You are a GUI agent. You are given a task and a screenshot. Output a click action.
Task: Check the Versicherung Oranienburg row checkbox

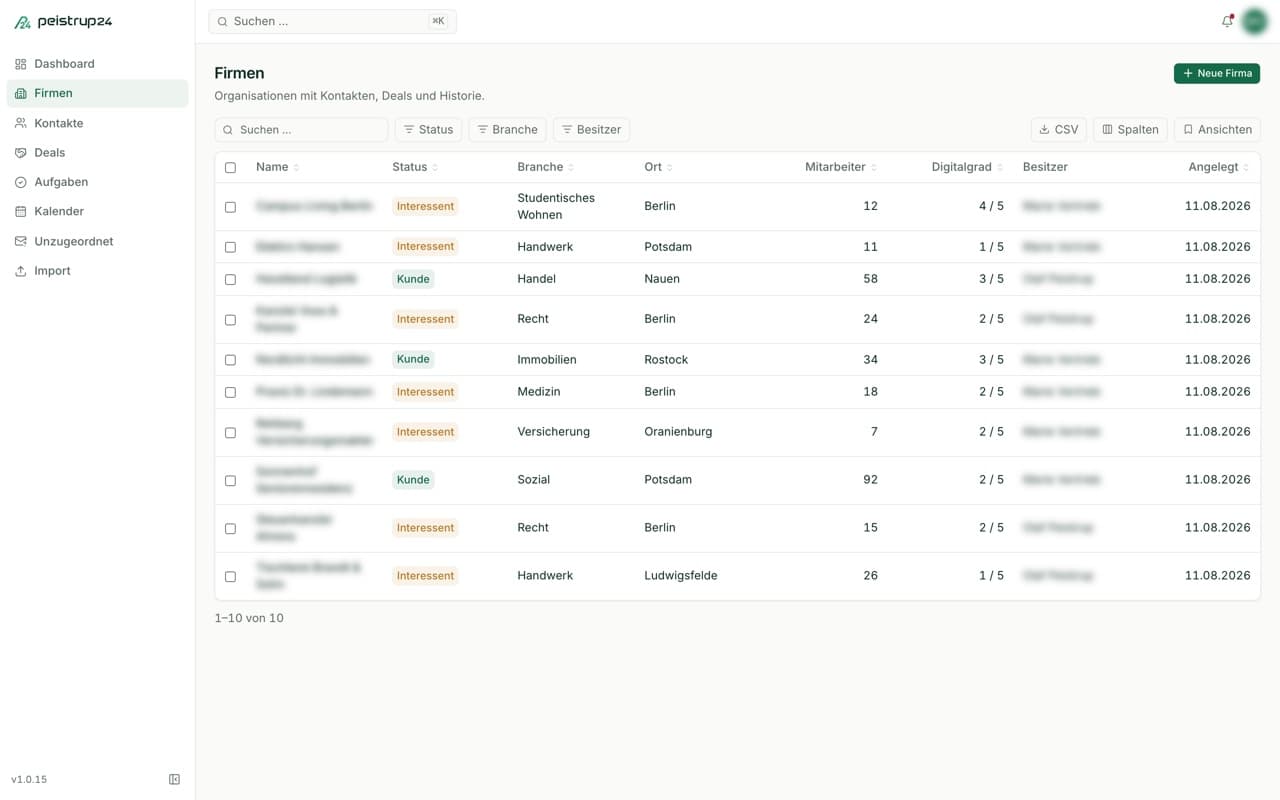coord(230,432)
